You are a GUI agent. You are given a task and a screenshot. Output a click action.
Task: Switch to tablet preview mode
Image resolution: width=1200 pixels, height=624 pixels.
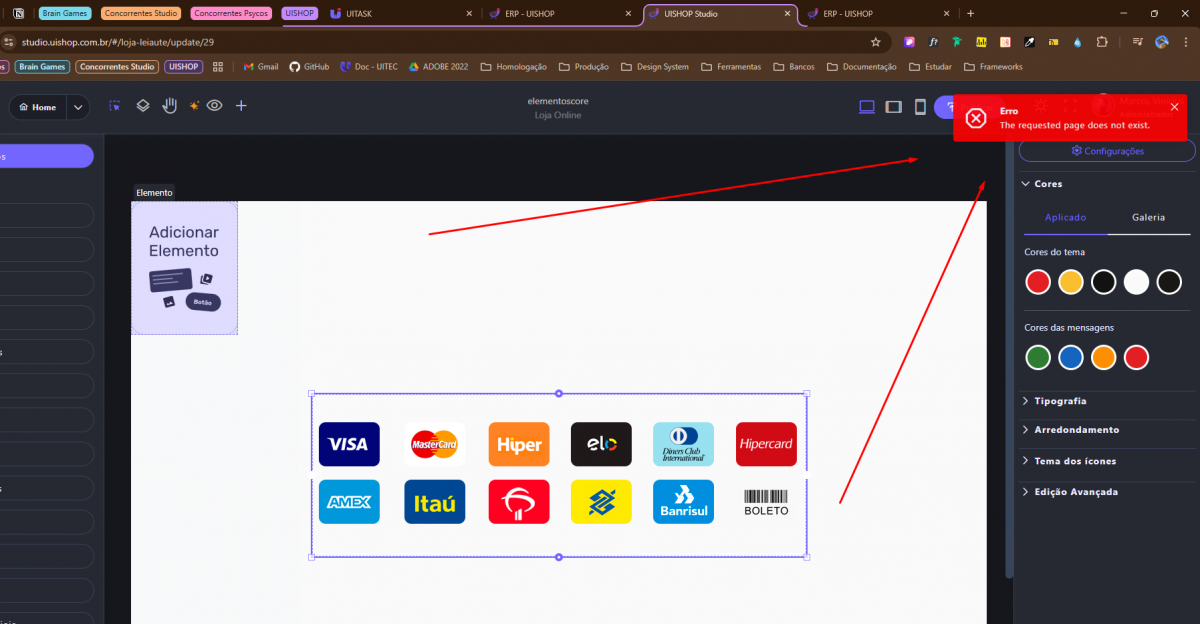click(894, 107)
